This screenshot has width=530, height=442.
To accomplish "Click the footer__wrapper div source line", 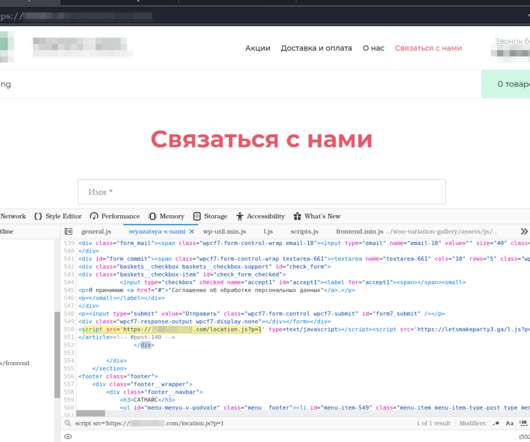I will click(x=142, y=384).
